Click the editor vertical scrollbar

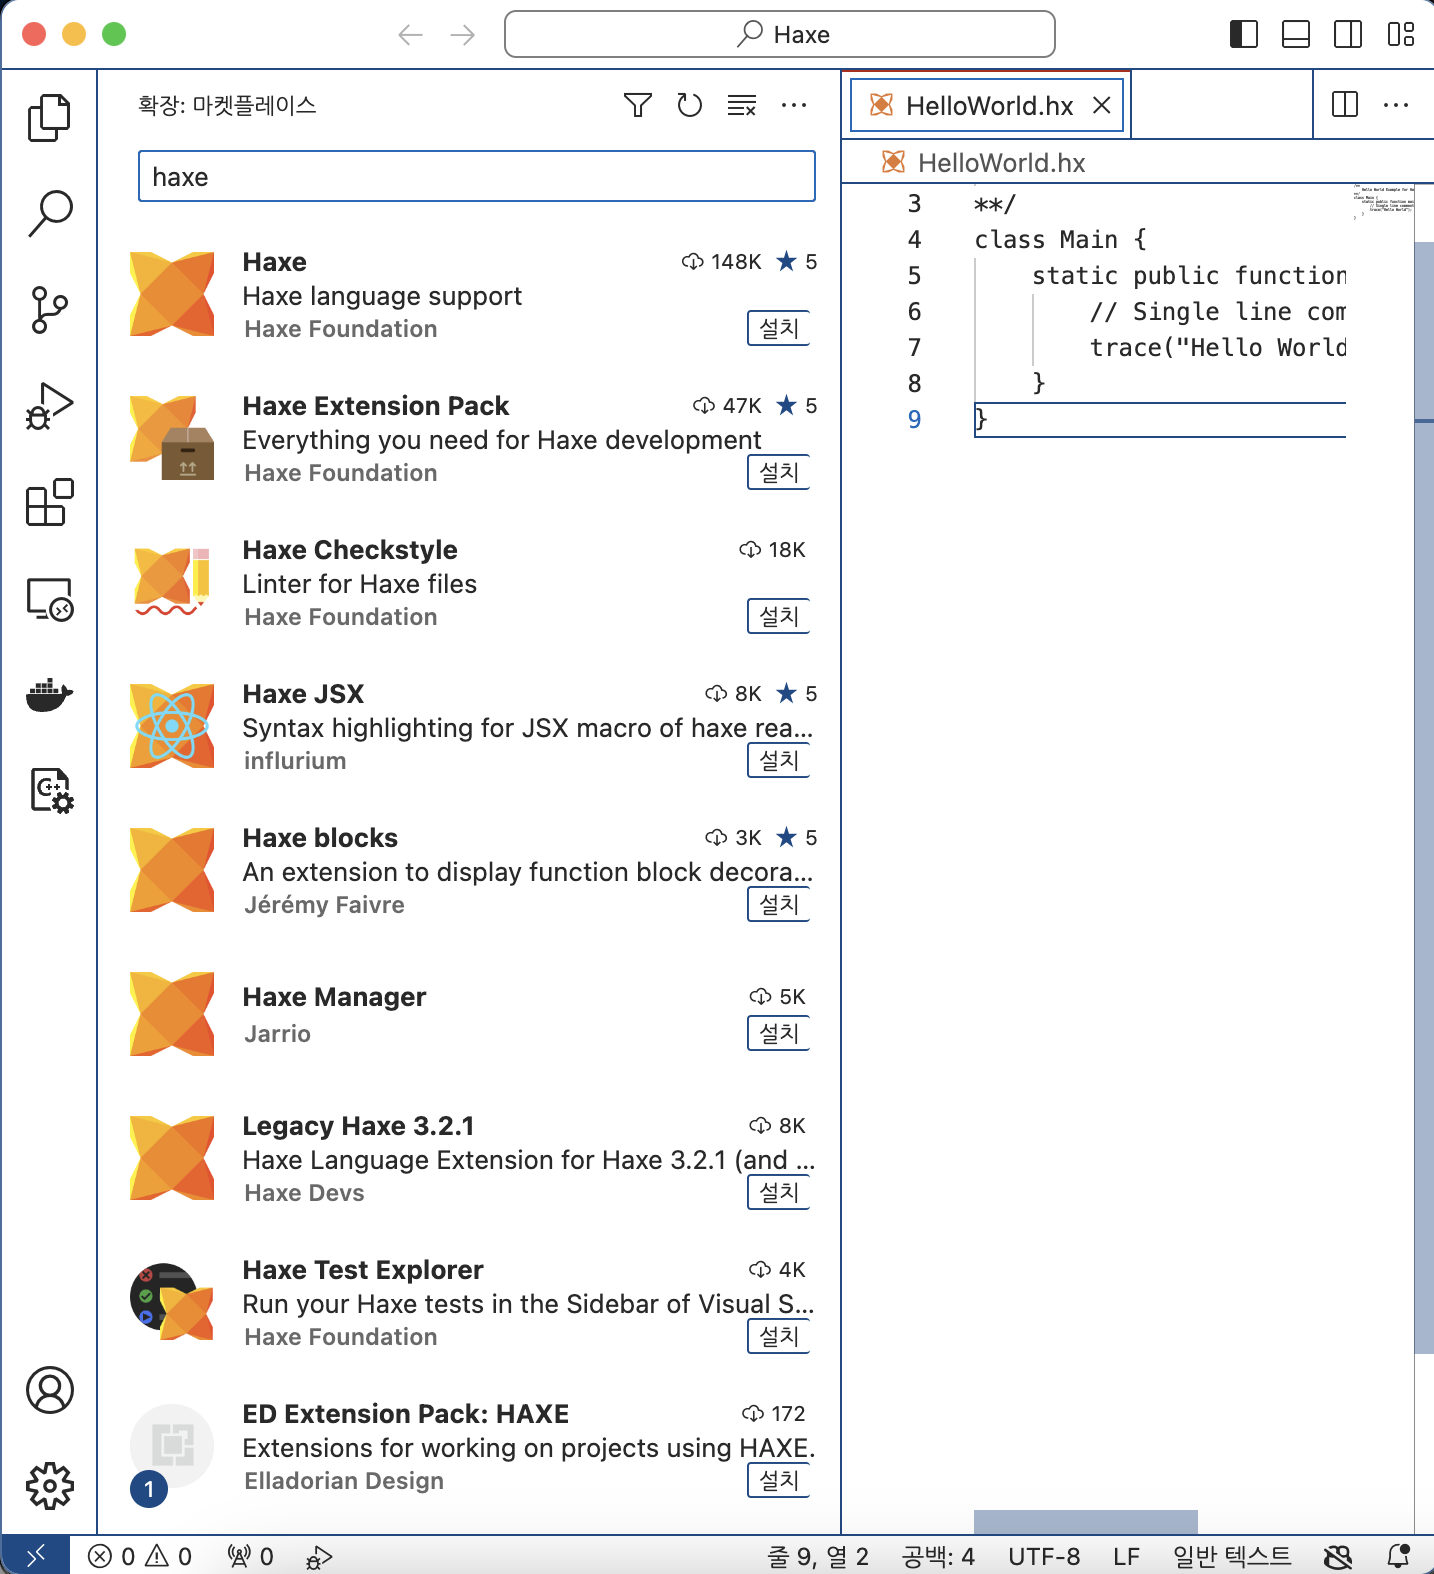coord(1424,798)
